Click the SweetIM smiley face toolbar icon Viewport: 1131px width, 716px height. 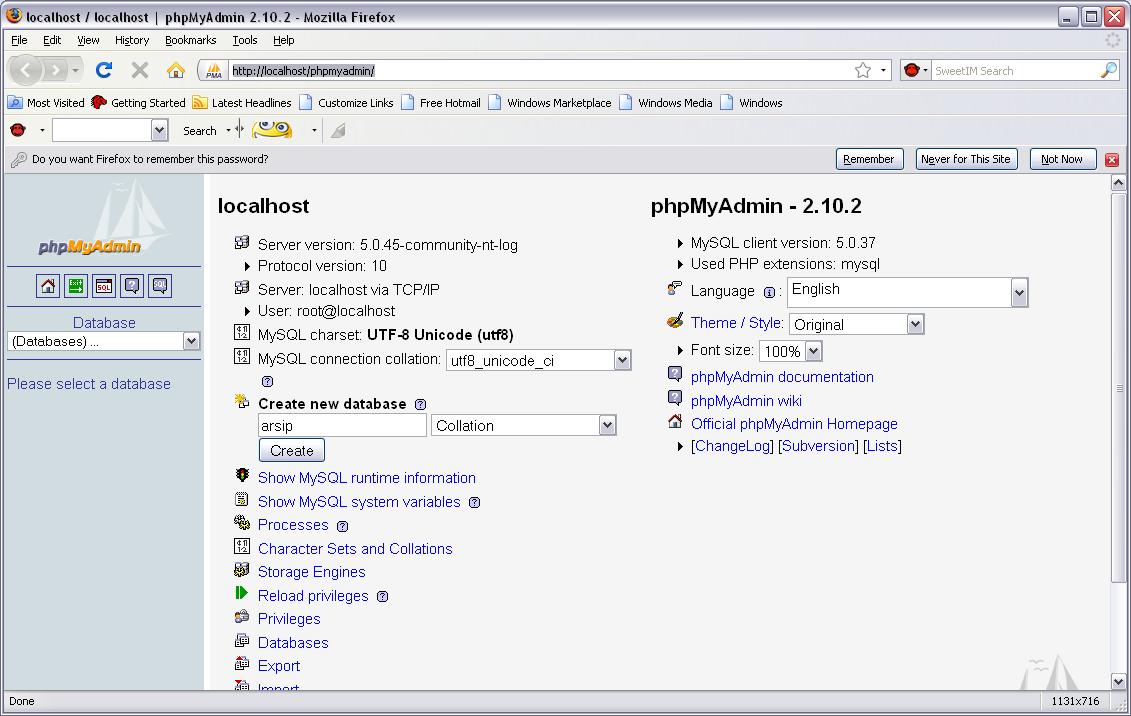pyautogui.click(x=272, y=130)
